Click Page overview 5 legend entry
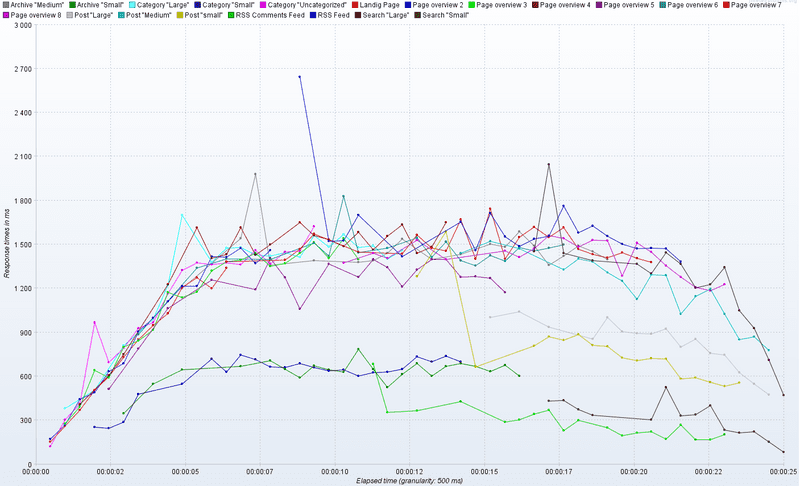The width and height of the screenshot is (800, 486). (625, 5)
